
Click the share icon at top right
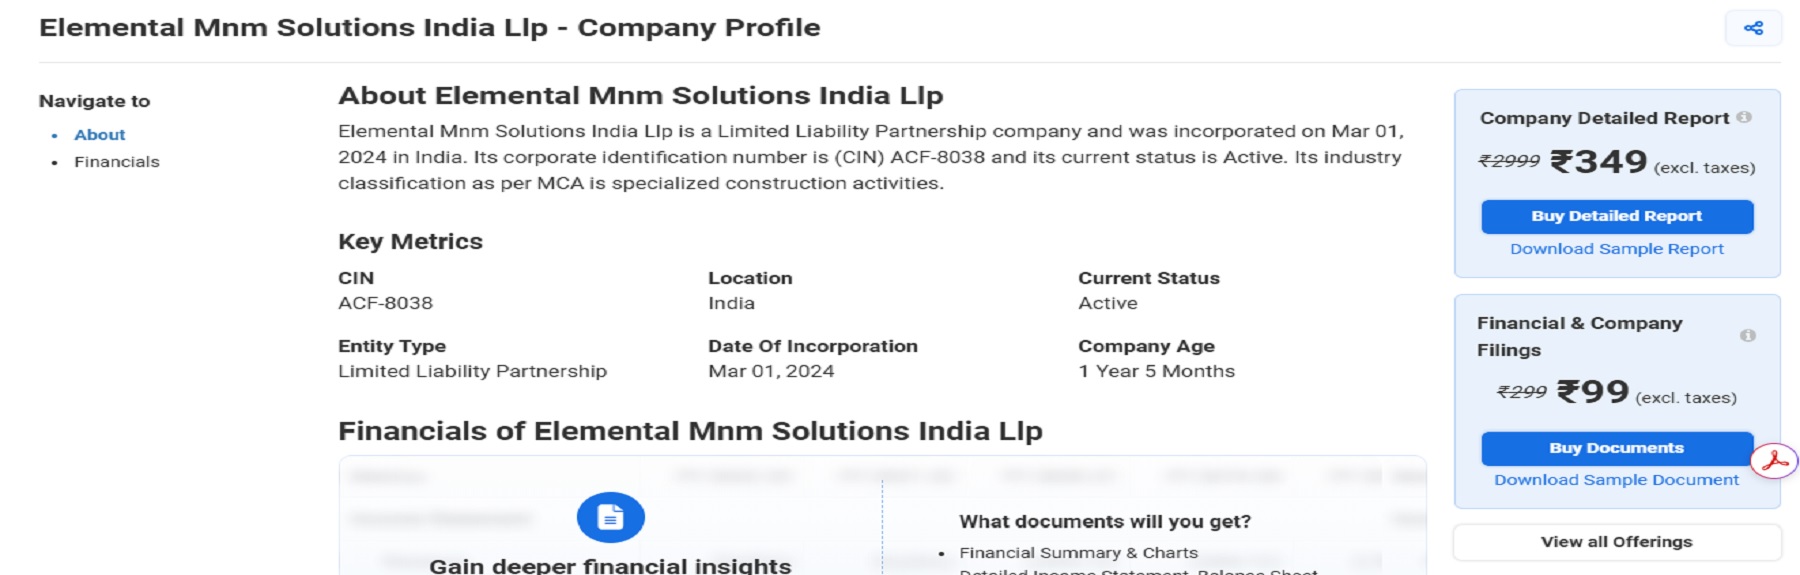coord(1753,28)
